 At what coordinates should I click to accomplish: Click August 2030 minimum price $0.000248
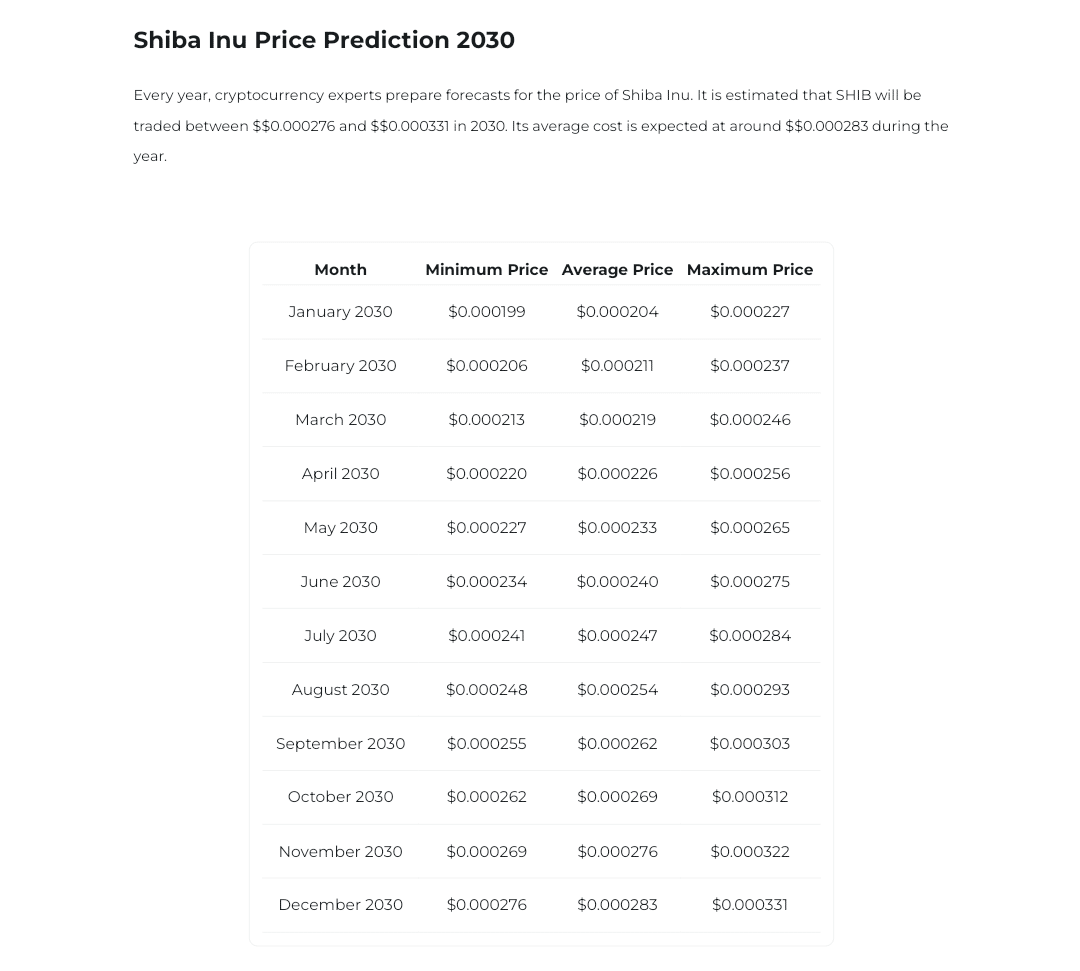(486, 689)
